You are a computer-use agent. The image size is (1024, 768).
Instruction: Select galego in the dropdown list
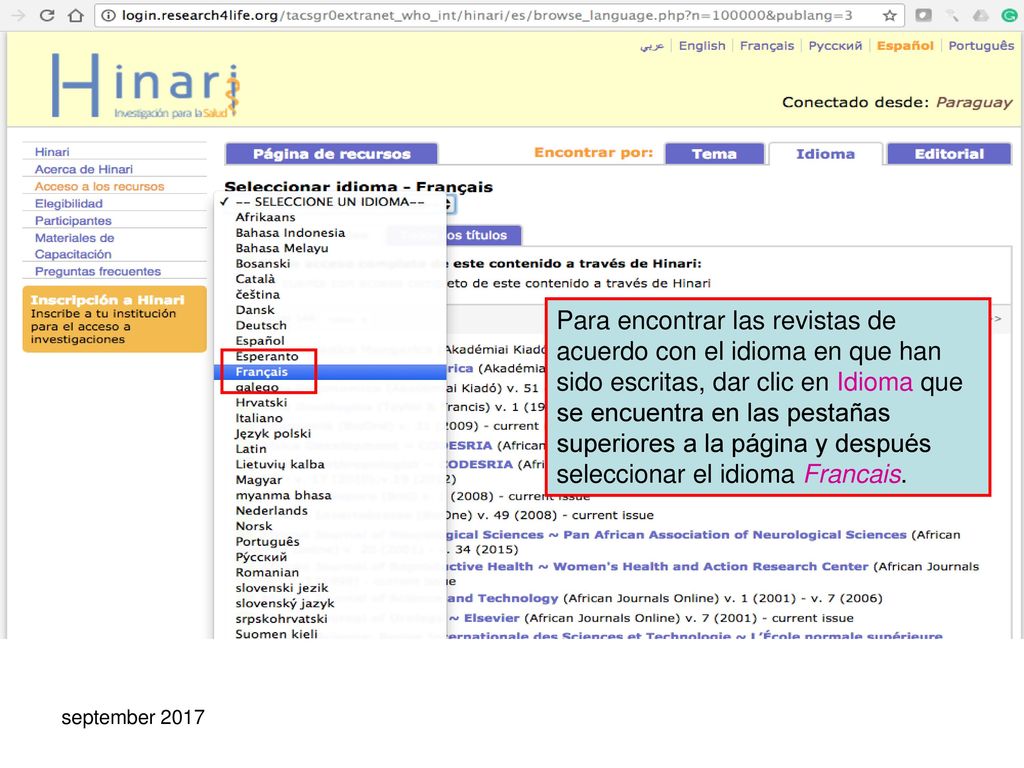[330, 387]
